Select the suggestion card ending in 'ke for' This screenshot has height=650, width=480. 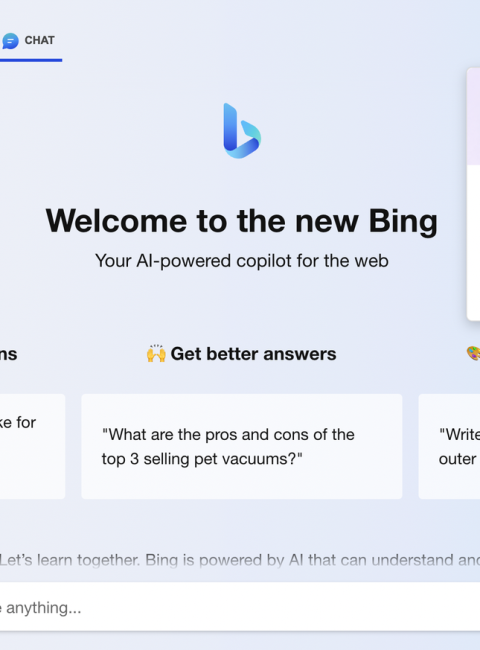(32, 446)
